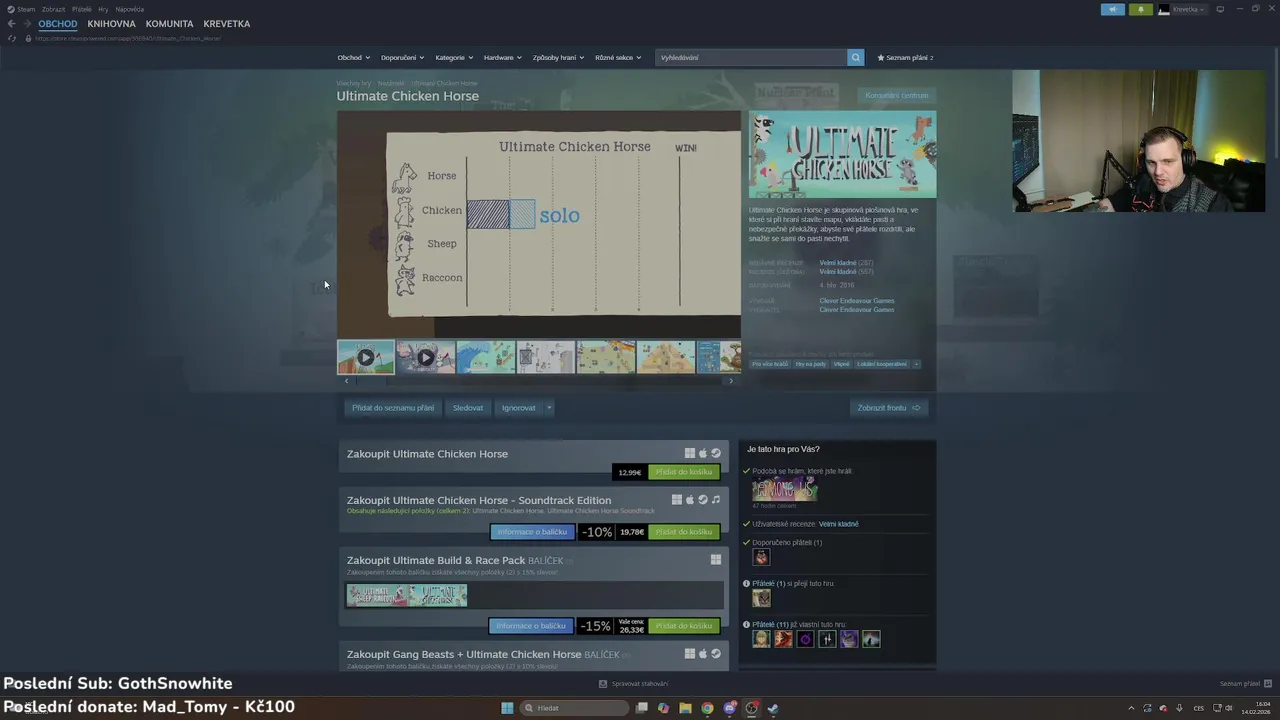Click the store search magnifier button
Viewport: 1280px width, 720px height.
click(856, 57)
